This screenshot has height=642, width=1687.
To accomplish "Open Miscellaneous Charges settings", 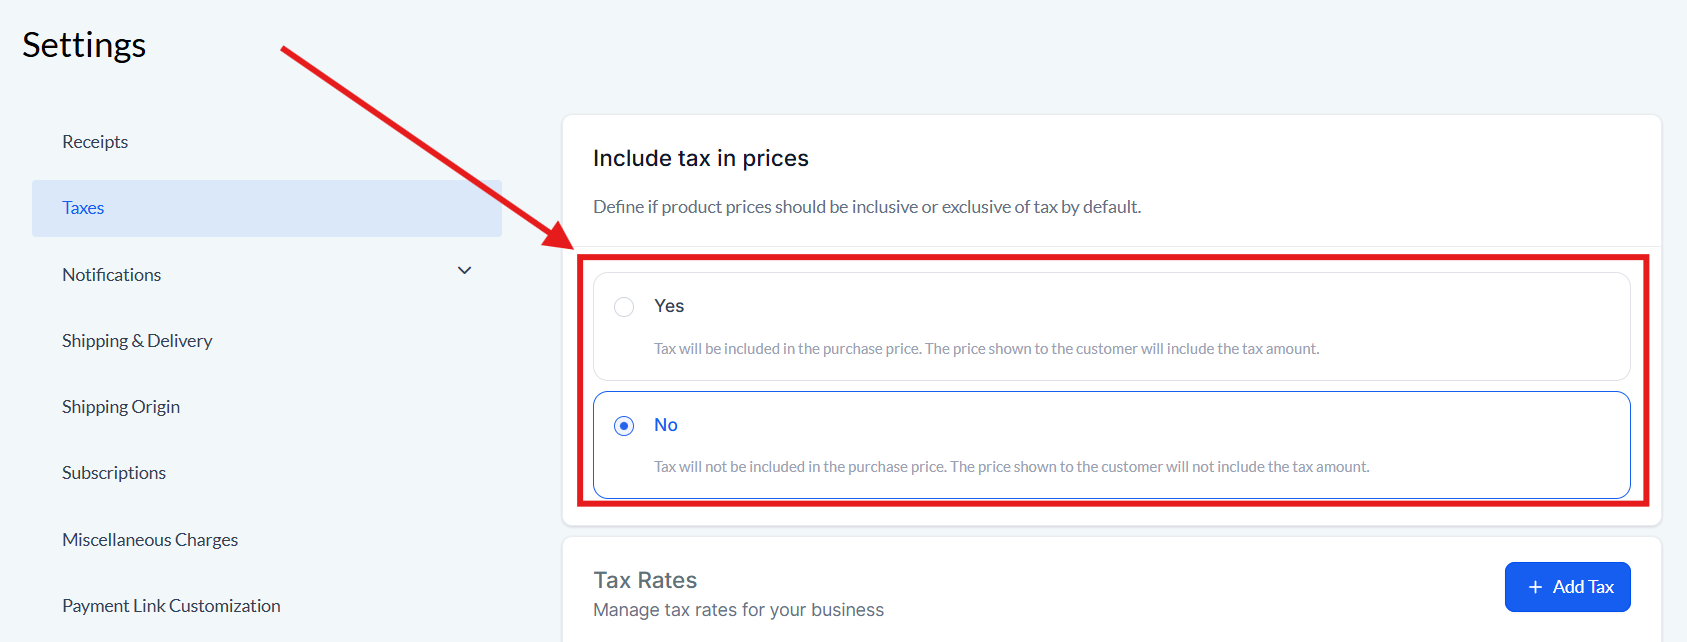I will pos(150,540).
